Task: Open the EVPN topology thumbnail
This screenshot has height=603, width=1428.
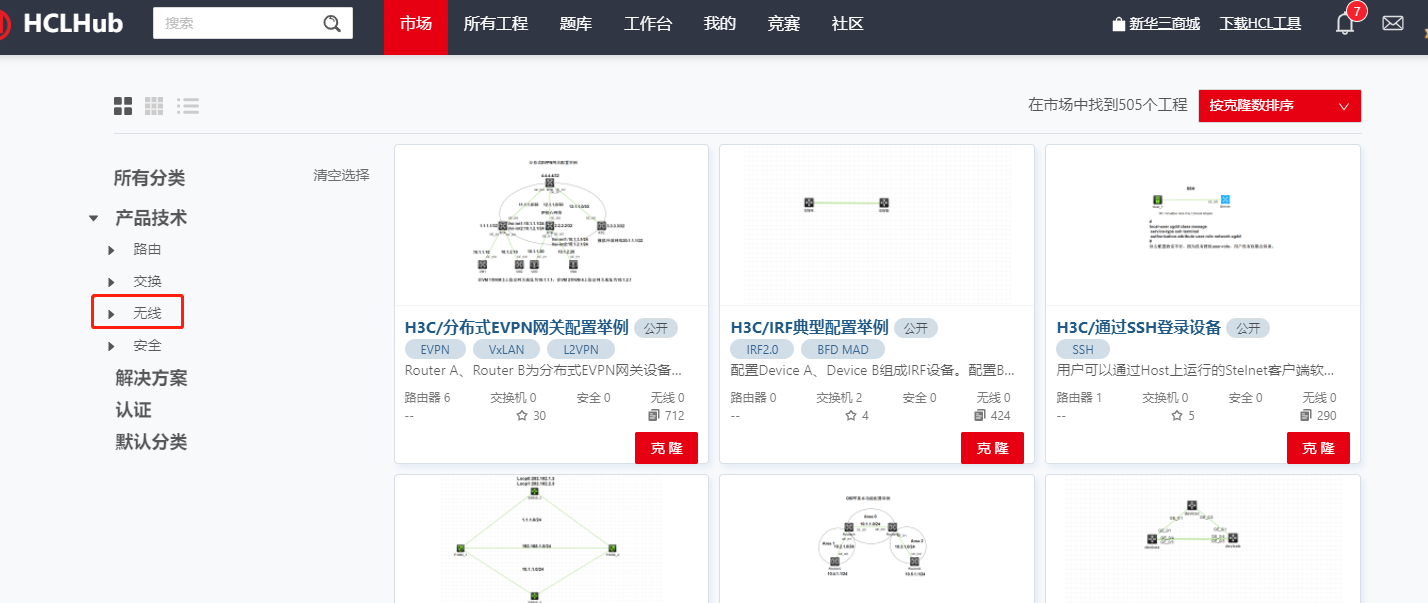Action: pyautogui.click(x=551, y=225)
